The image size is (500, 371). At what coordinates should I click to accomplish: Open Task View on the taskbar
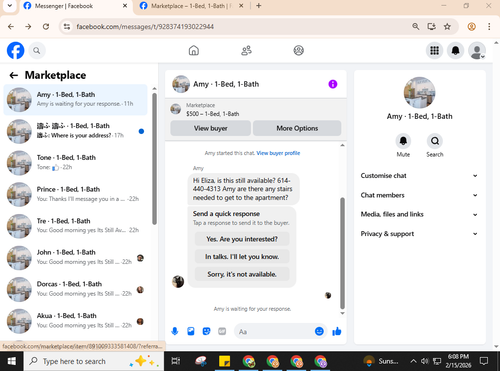[x=175, y=361]
